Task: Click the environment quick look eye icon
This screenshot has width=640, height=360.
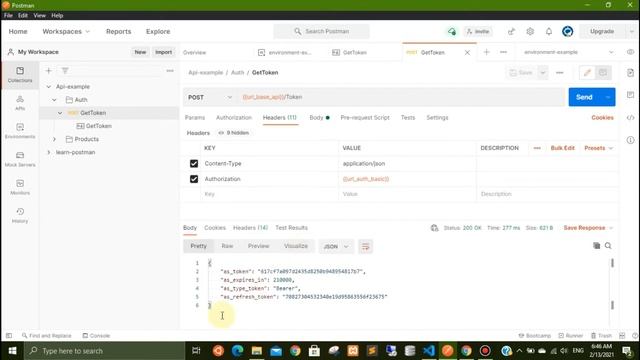Action: (631, 52)
